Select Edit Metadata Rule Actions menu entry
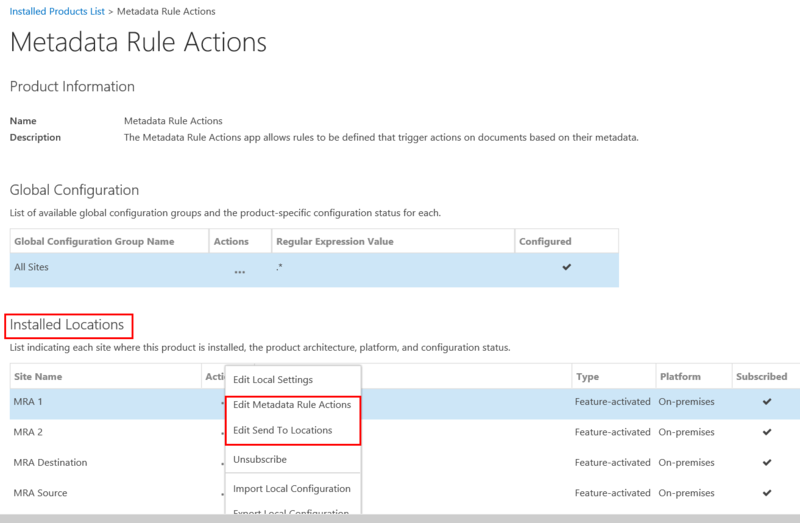800x523 pixels. (292, 405)
